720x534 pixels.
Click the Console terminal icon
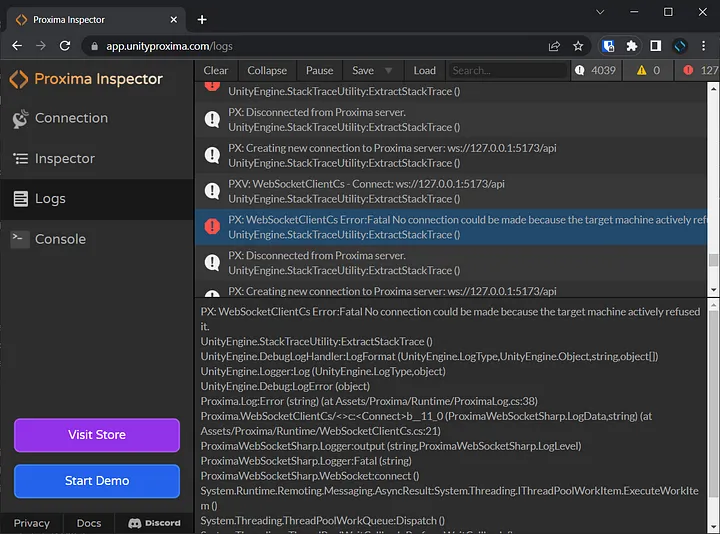(20, 239)
